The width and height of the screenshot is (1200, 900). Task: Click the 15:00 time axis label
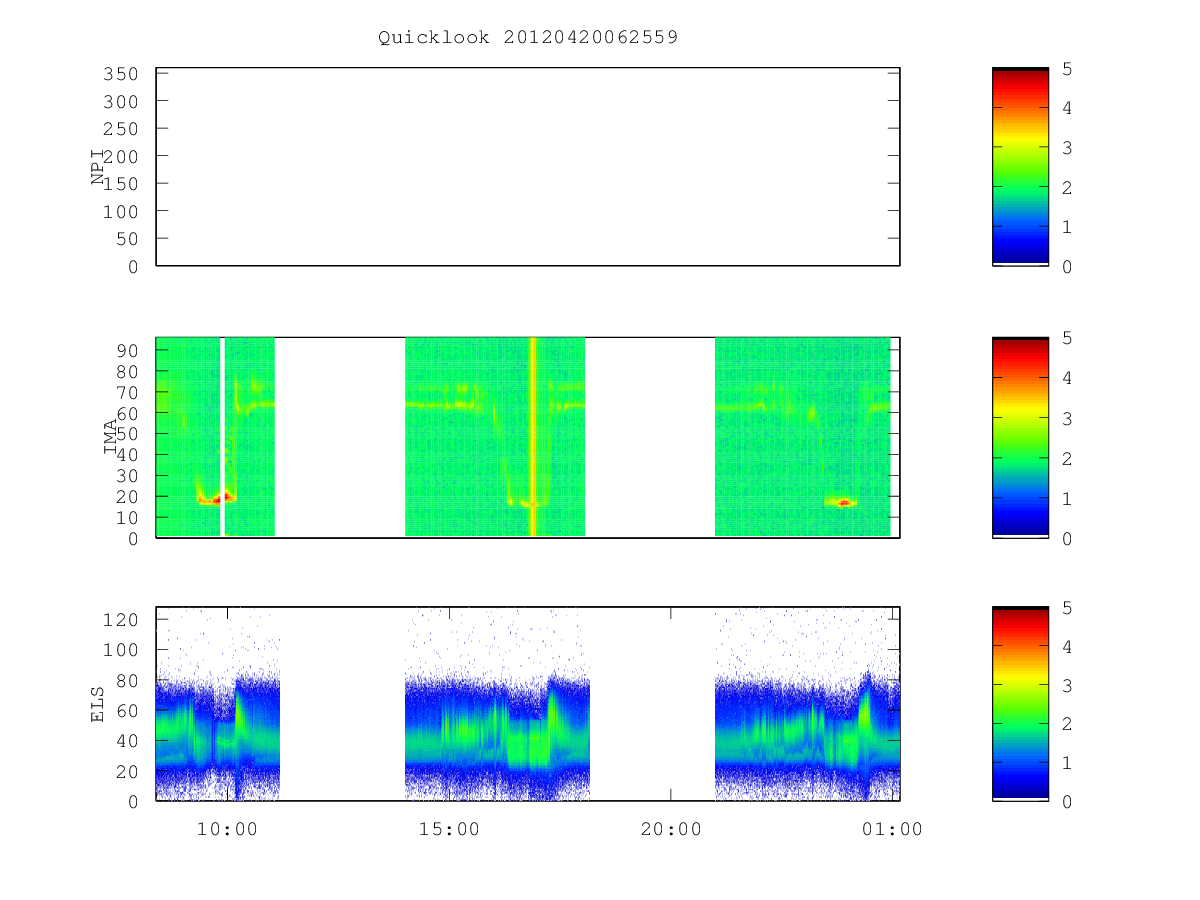click(448, 829)
